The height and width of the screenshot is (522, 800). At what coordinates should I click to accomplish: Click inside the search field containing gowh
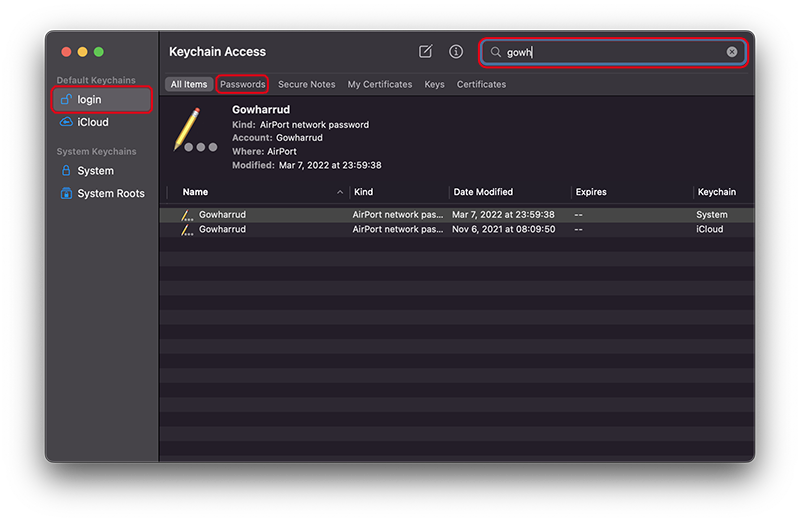613,52
